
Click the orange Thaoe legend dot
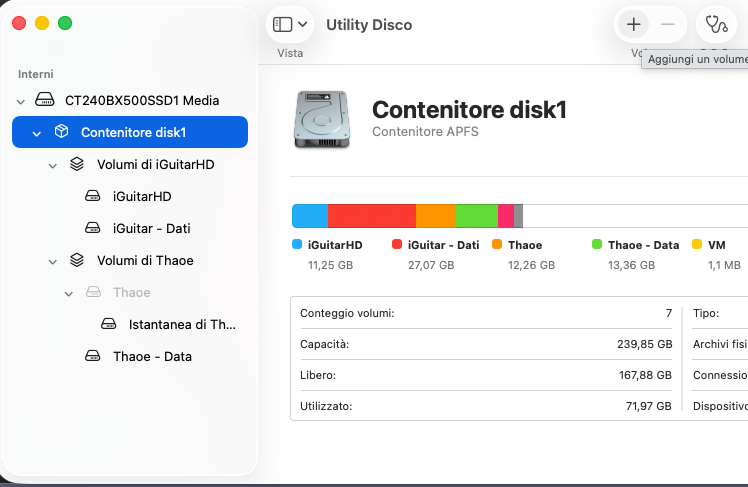(497, 244)
